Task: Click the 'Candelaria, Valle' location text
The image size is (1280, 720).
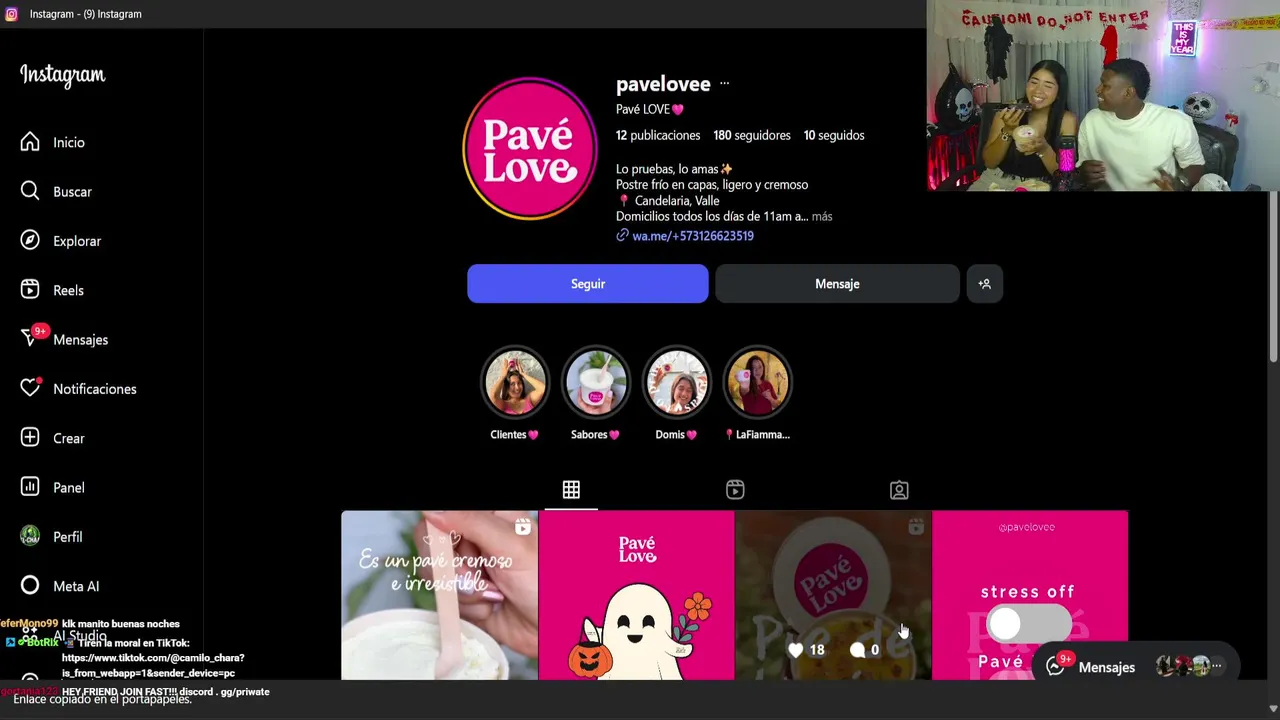Action: point(677,201)
